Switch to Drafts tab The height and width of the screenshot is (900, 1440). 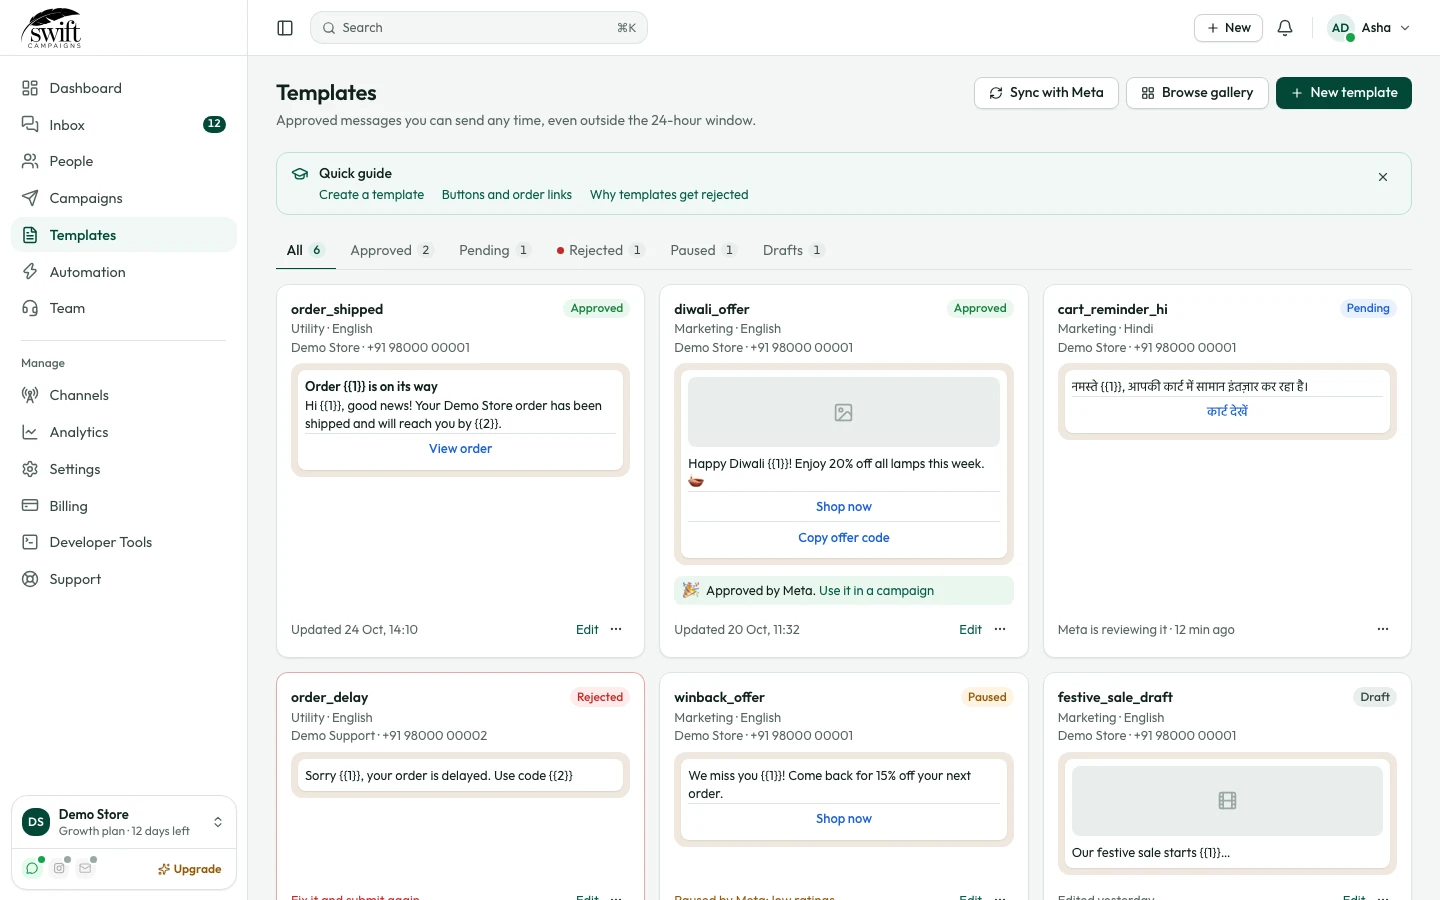[x=793, y=250]
